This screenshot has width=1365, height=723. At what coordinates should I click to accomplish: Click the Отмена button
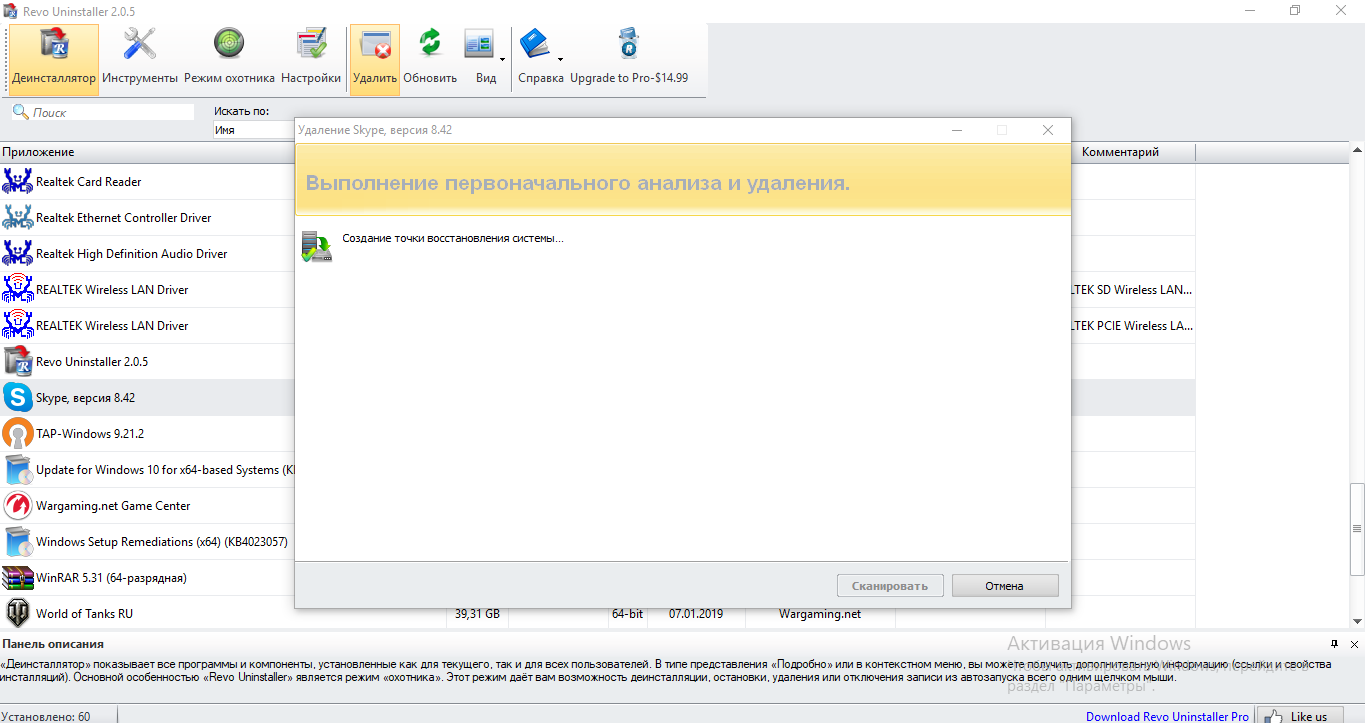tap(1004, 586)
